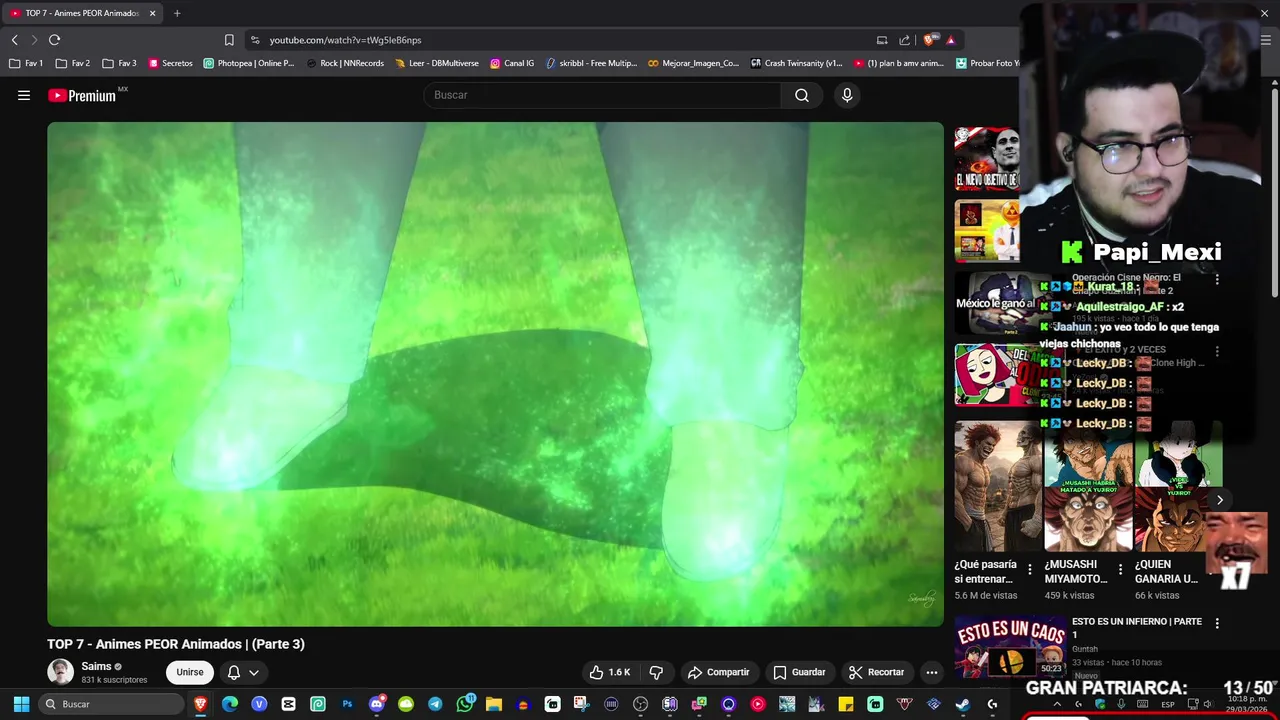Open ¿MUSASHI MIYAMOTO... video title
This screenshot has height=720, width=1280.
(1076, 571)
